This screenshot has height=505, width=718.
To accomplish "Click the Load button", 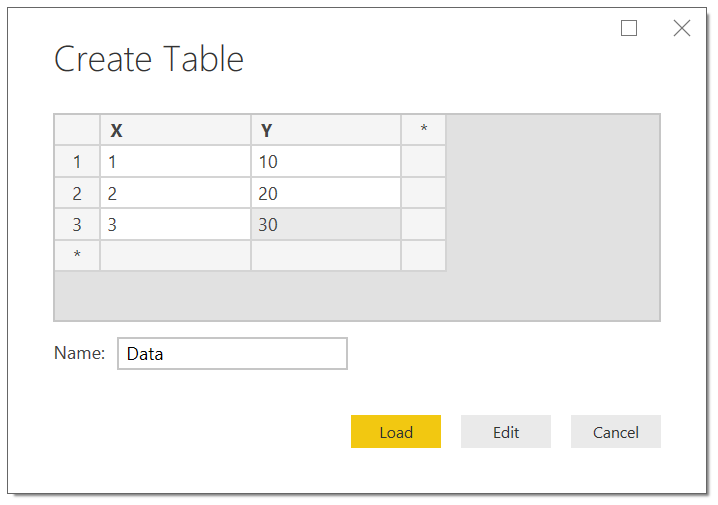I will click(396, 431).
